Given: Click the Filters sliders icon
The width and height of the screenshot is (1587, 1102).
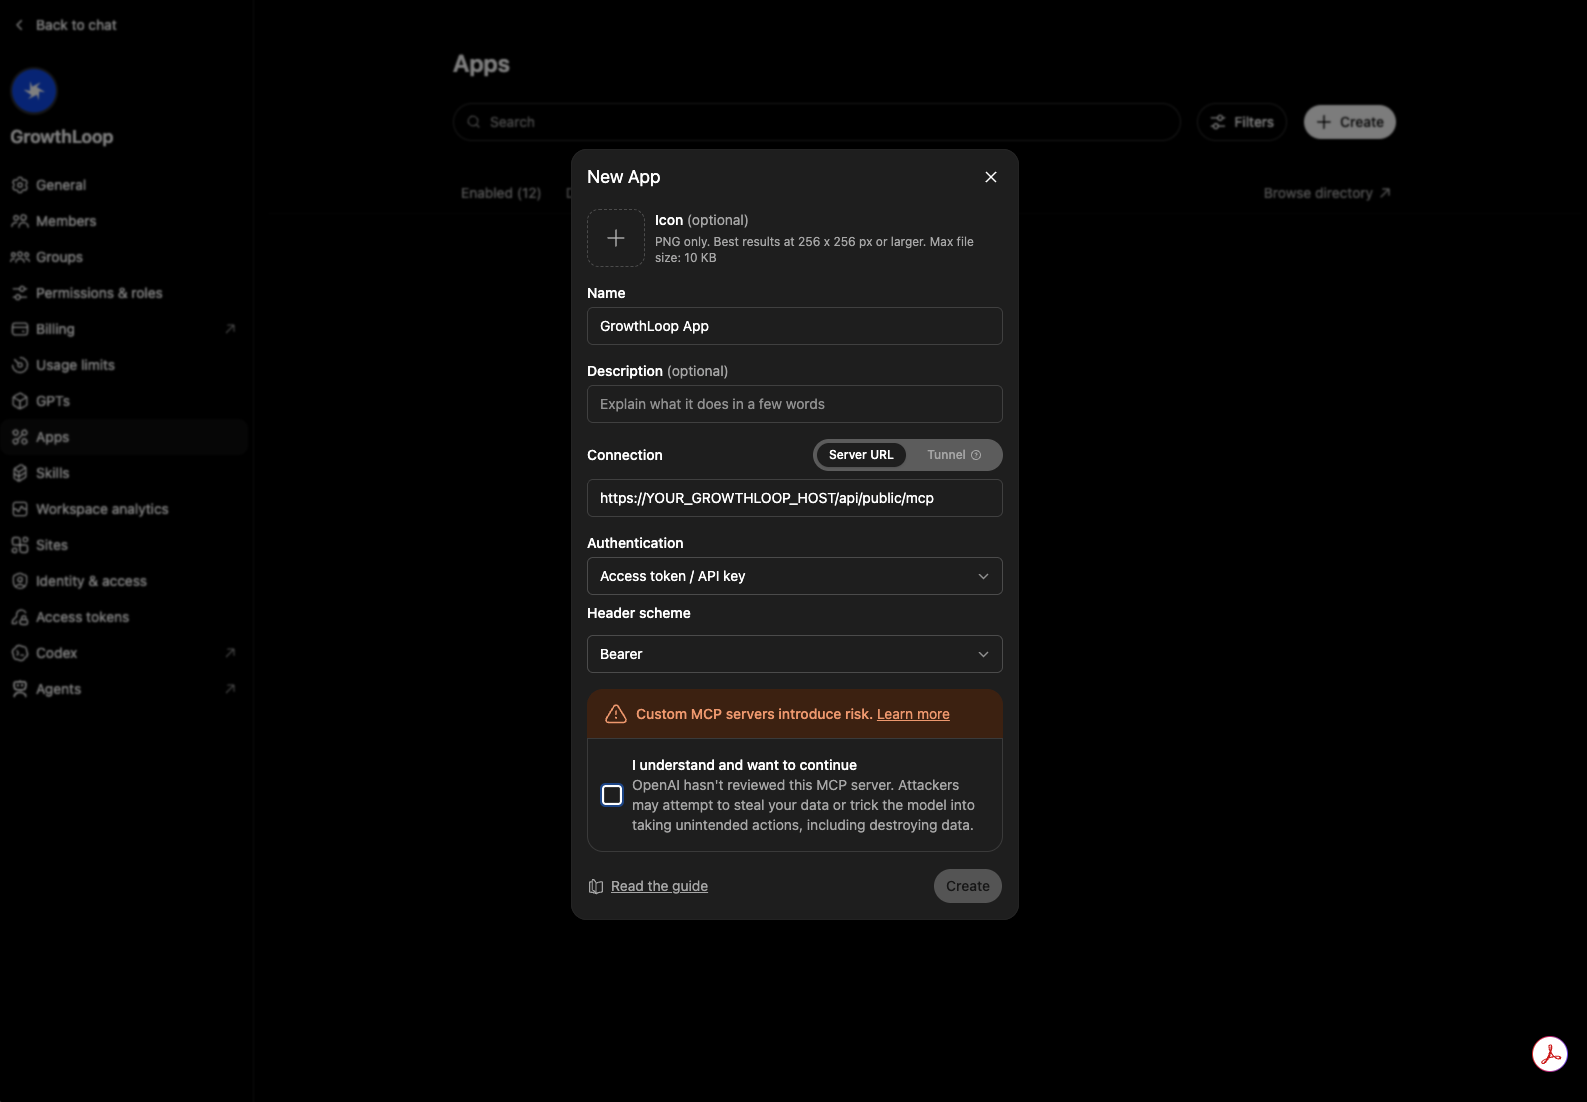Looking at the screenshot, I should (x=1218, y=122).
